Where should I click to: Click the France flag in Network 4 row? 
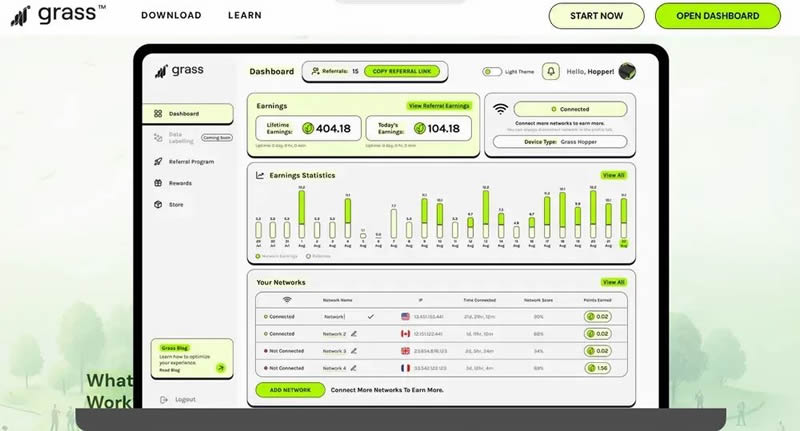click(x=406, y=368)
